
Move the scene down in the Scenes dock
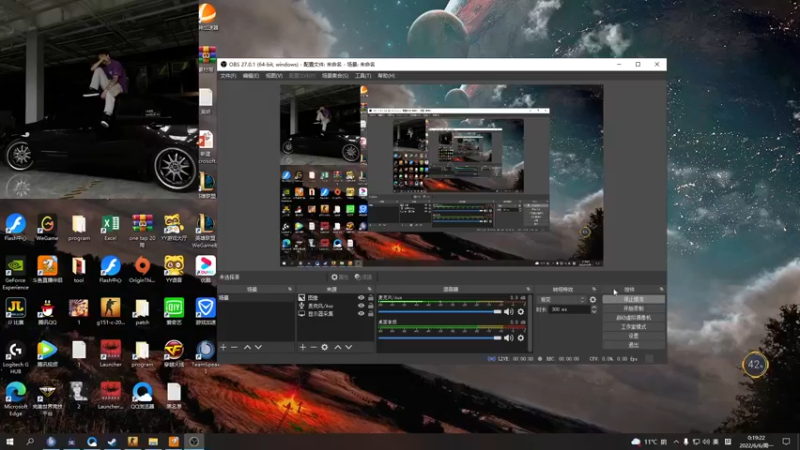point(258,347)
